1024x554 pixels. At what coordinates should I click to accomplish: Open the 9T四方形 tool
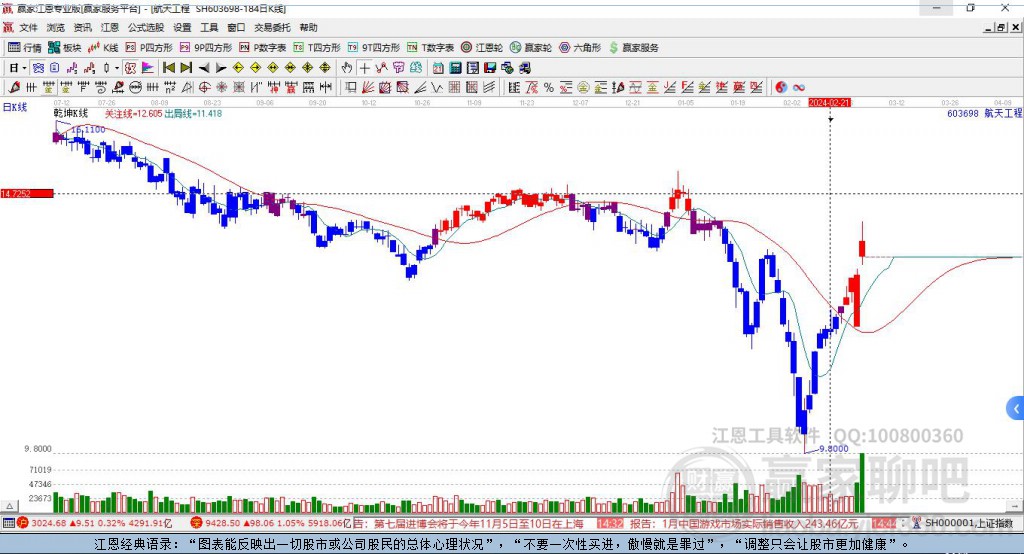coord(374,48)
